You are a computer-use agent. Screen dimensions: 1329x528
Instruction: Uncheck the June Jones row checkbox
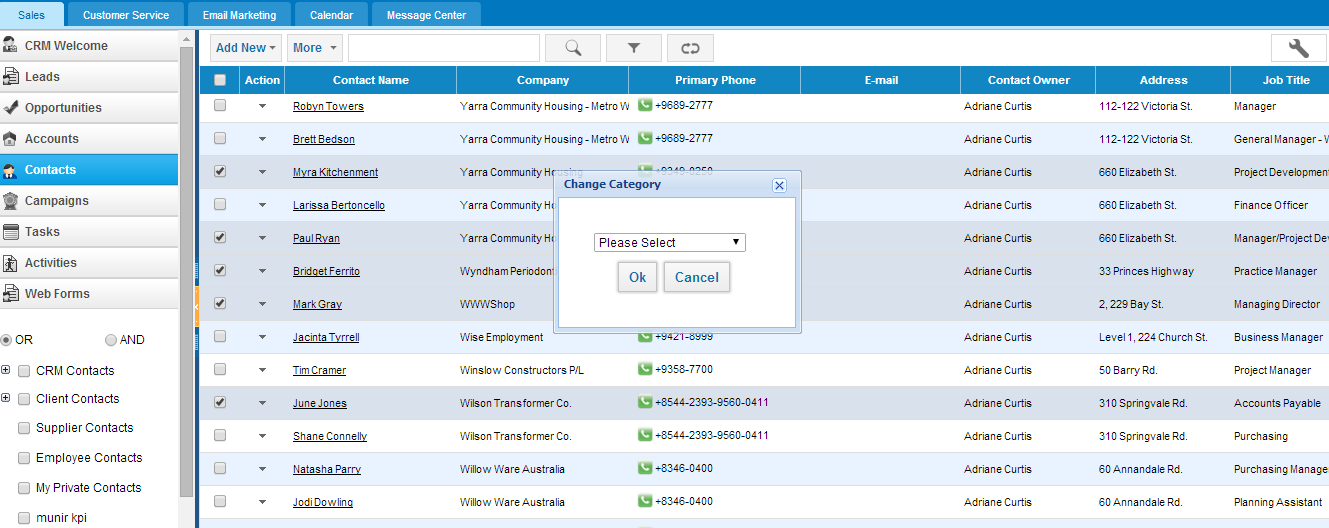click(x=220, y=402)
